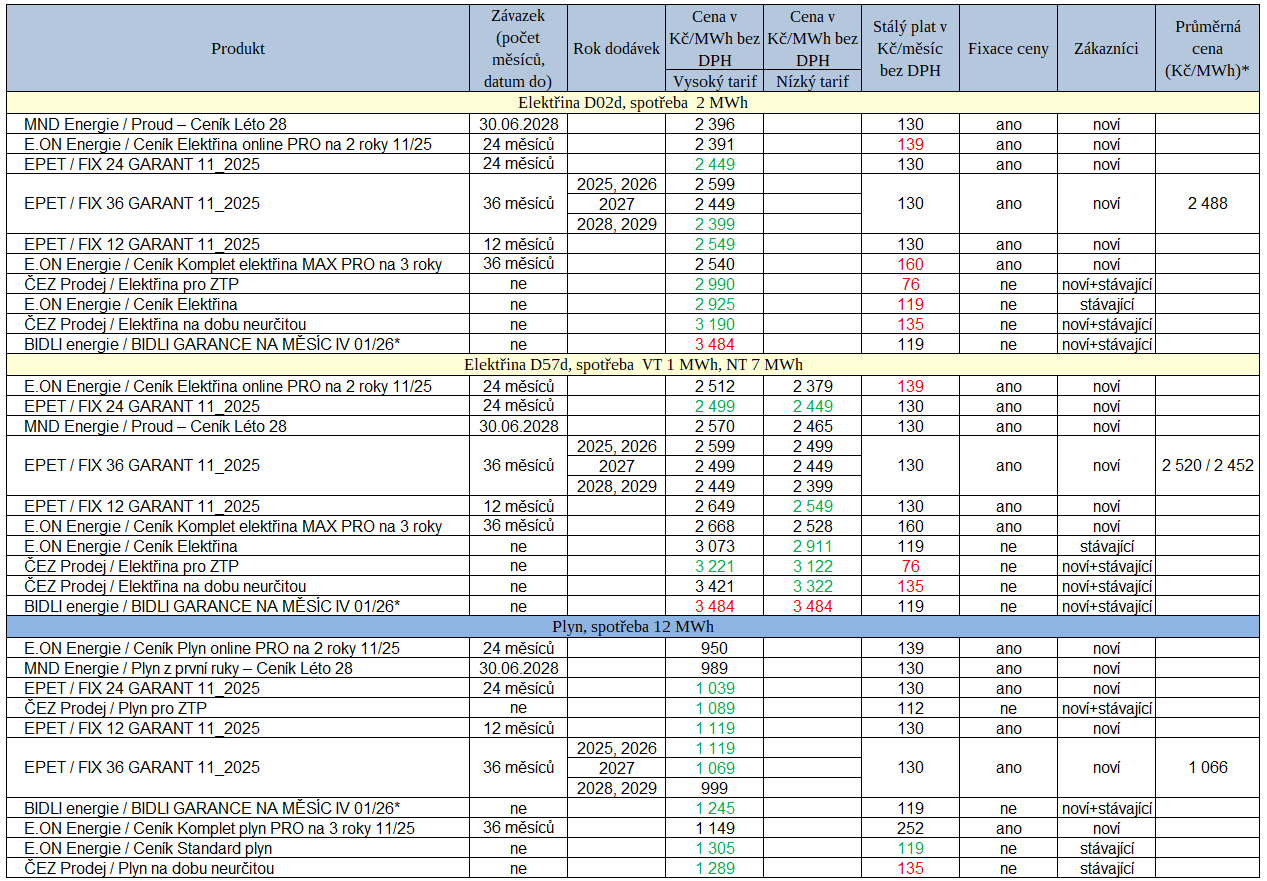Select the fixed fee value 252

909,828
